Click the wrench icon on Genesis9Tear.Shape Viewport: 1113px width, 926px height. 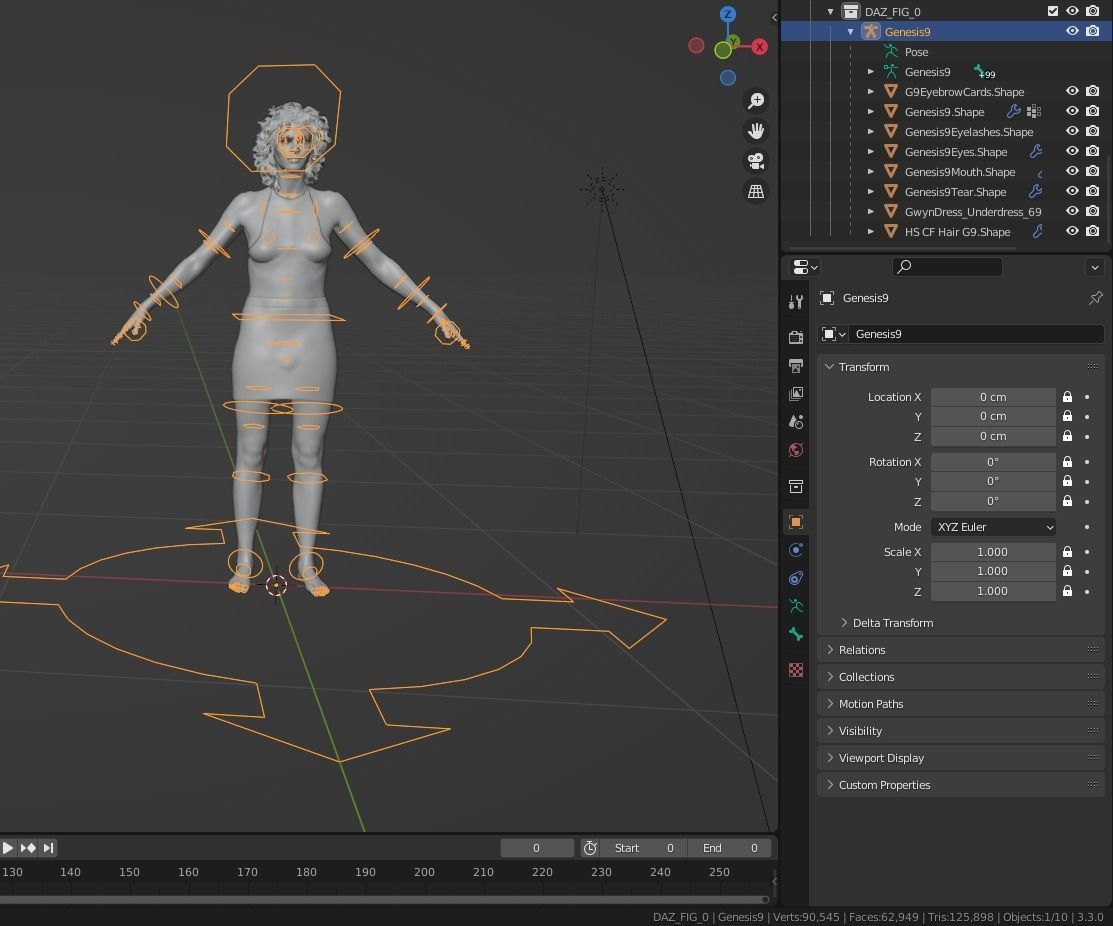(1036, 192)
